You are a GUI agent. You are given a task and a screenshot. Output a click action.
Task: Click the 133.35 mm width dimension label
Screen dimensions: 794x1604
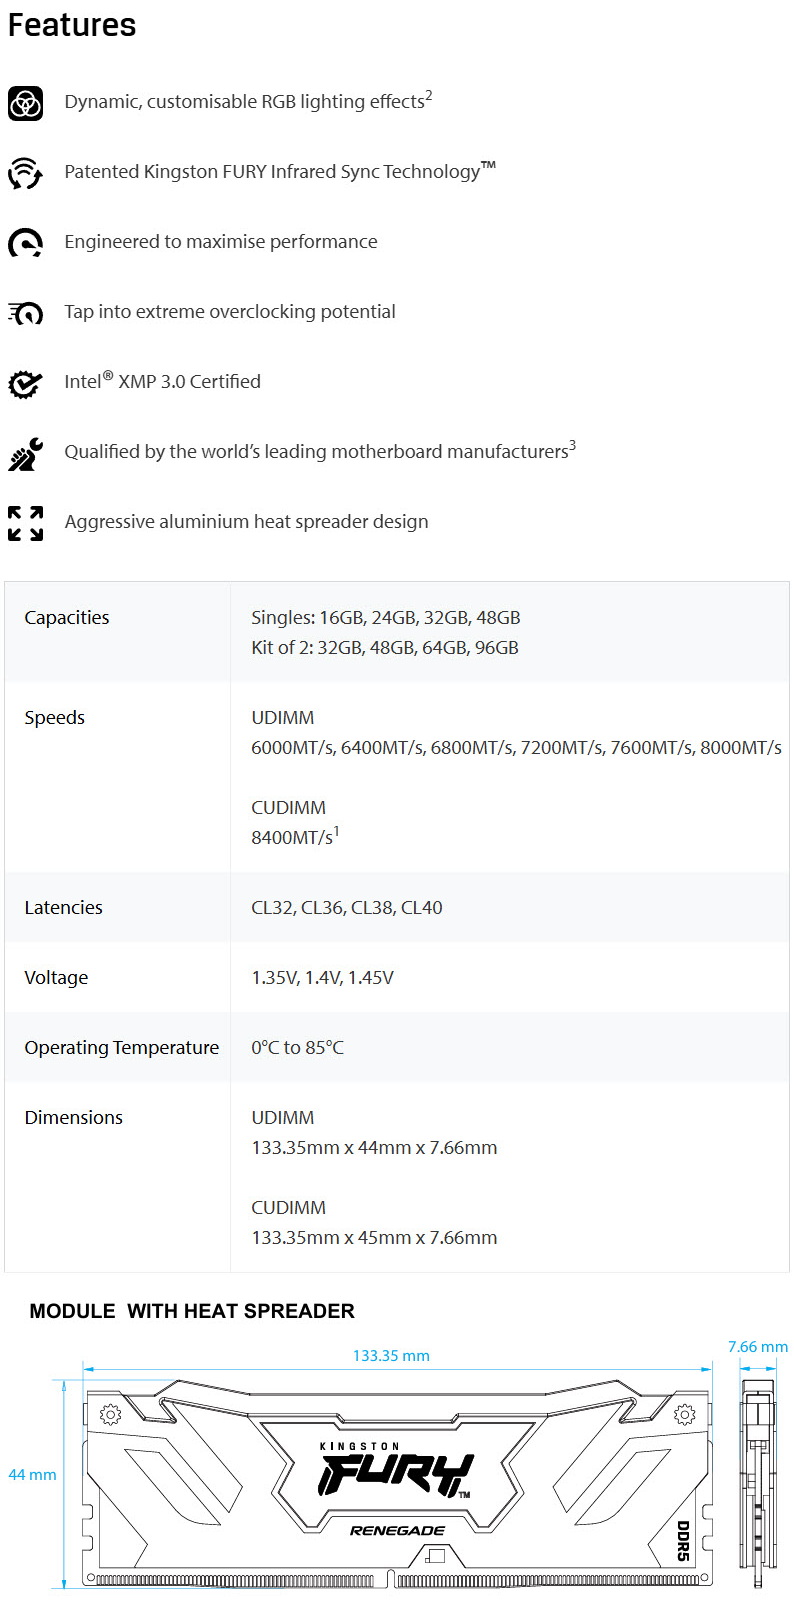(391, 1356)
